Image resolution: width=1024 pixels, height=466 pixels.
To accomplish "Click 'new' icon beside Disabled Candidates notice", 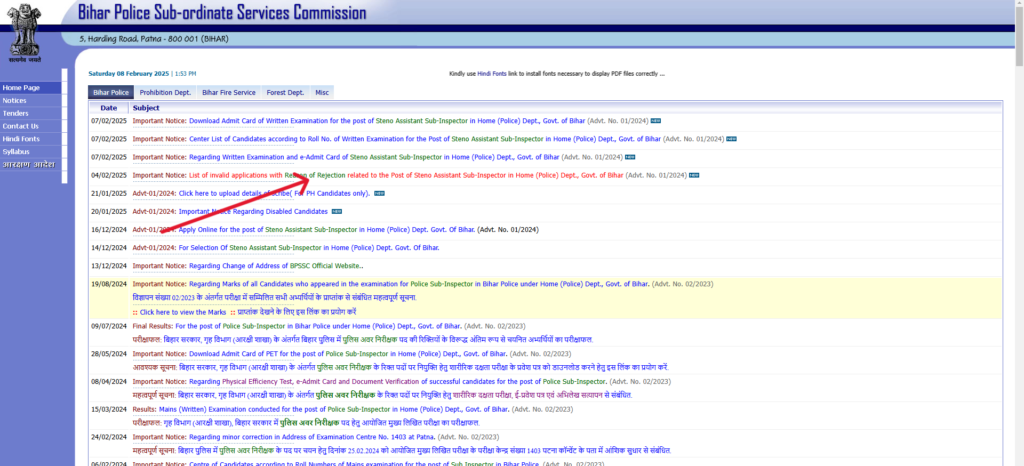I will [337, 212].
